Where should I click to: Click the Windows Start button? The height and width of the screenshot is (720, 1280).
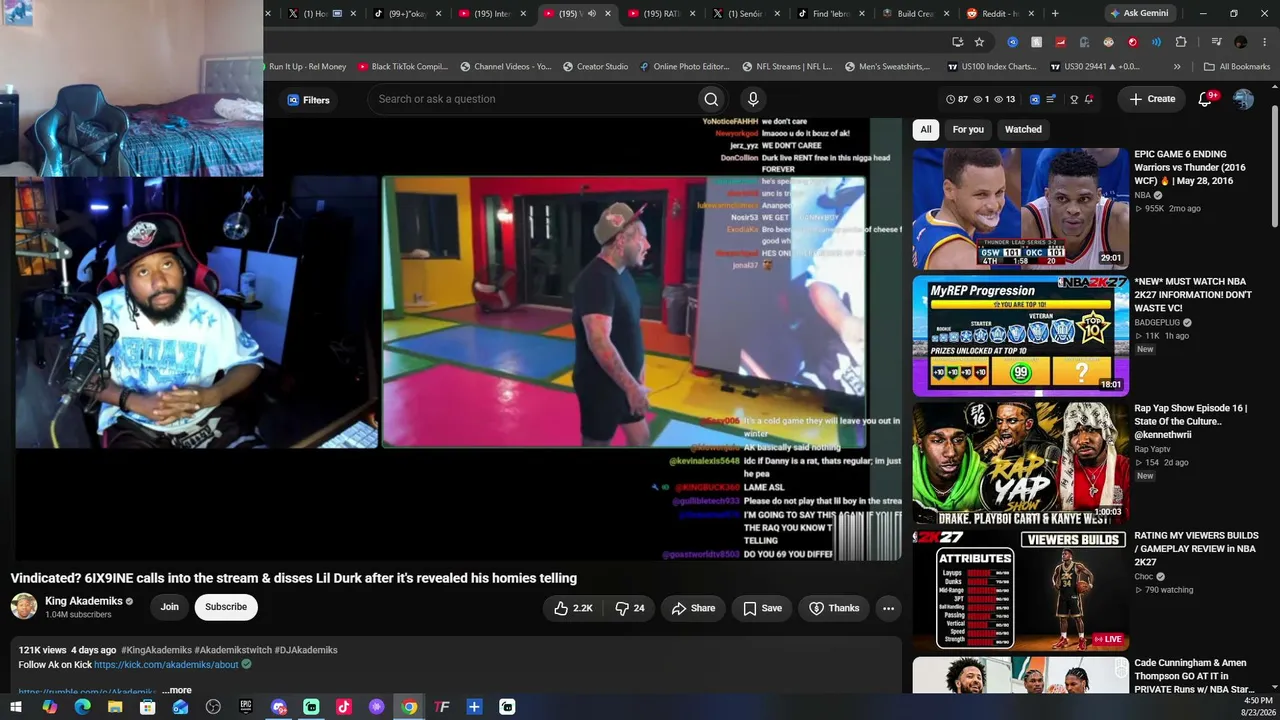[16, 707]
